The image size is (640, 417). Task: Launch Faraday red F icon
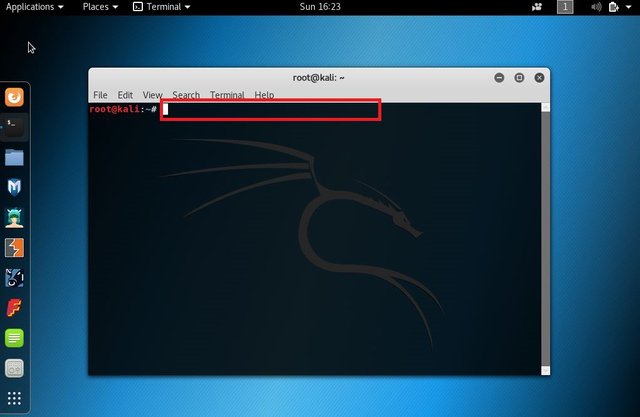(14, 308)
